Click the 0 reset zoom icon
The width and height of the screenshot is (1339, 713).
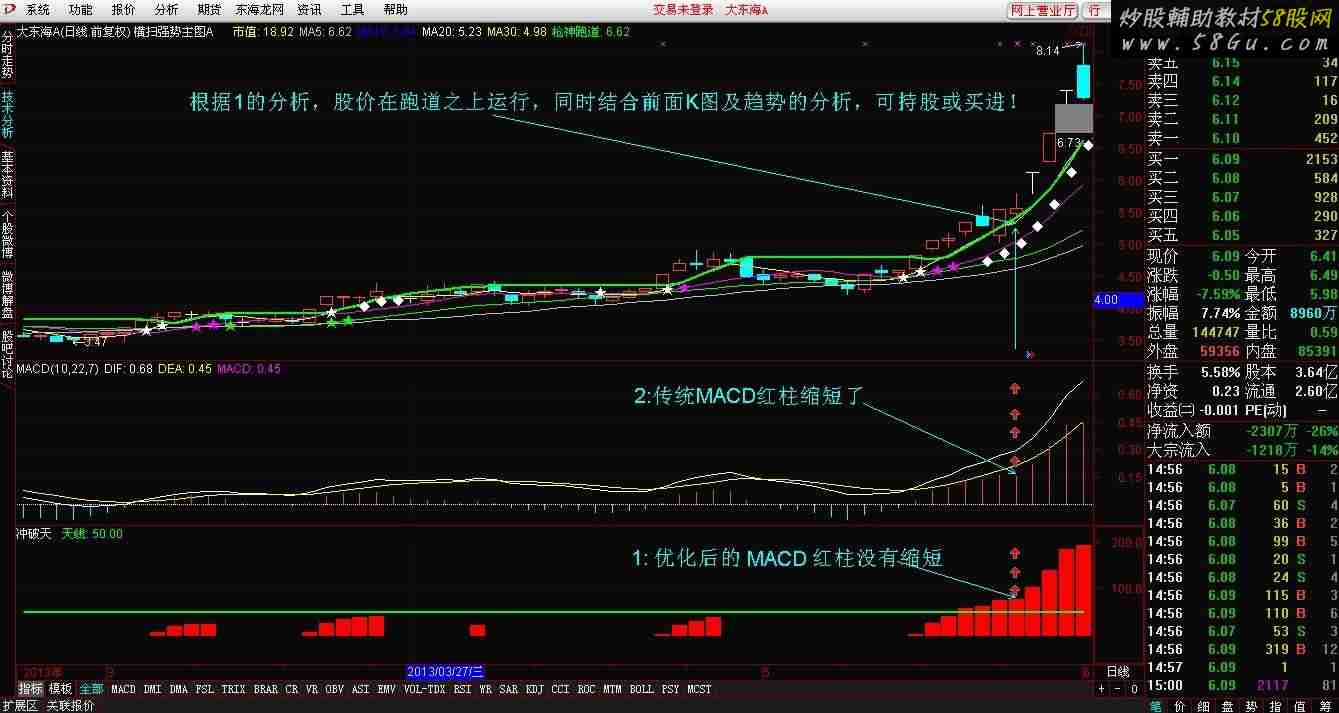1133,689
